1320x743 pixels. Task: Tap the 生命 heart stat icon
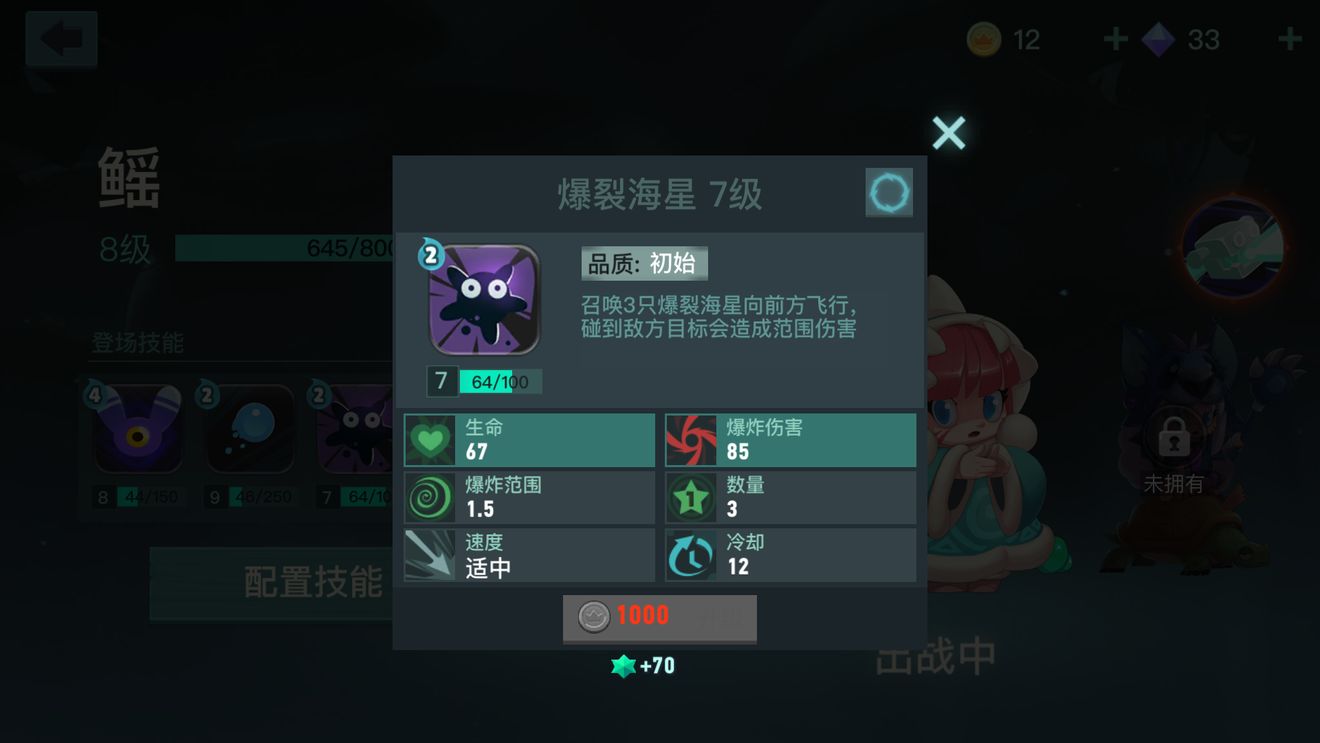point(430,441)
